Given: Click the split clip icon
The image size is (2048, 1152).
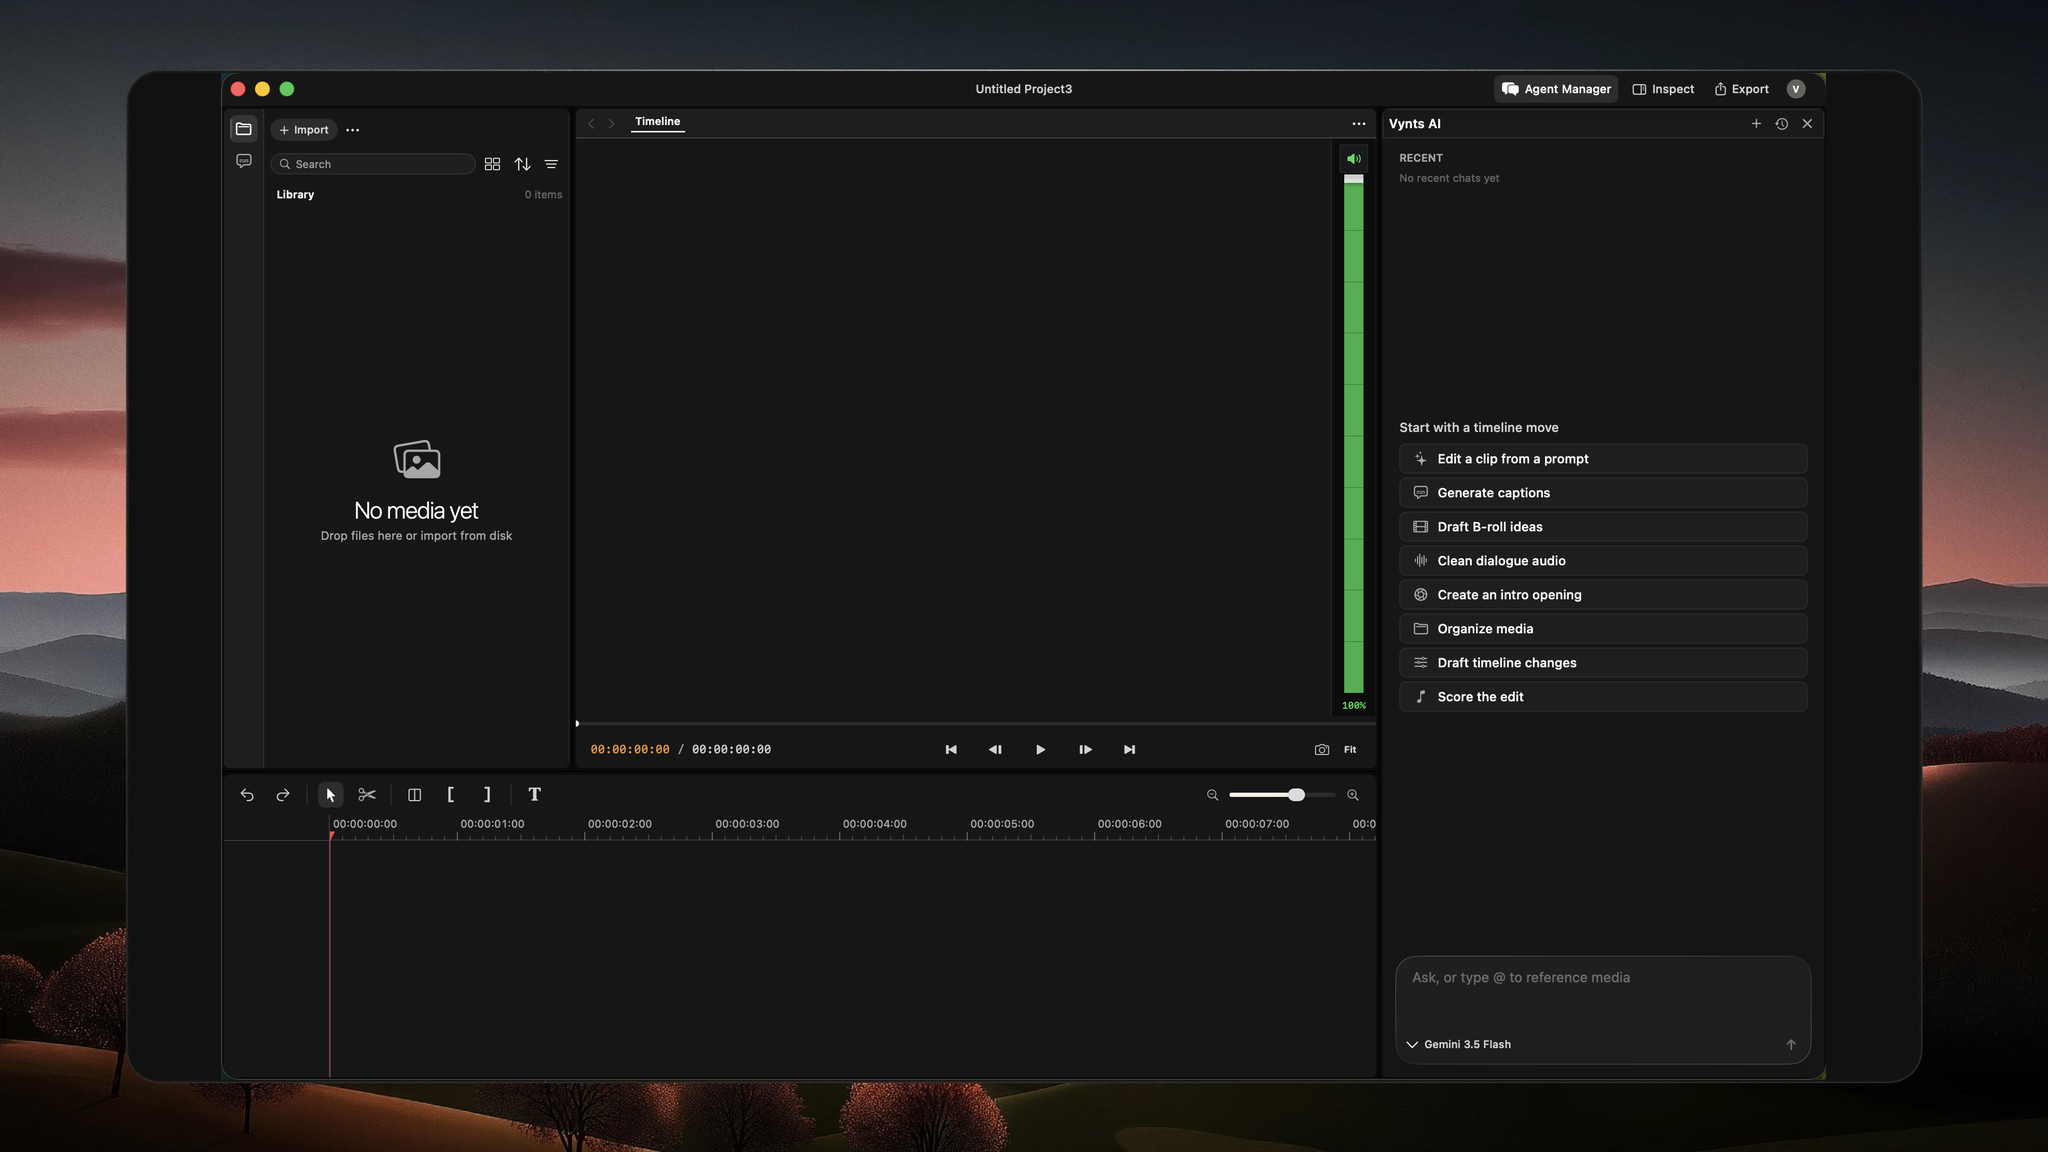Looking at the screenshot, I should [414, 795].
